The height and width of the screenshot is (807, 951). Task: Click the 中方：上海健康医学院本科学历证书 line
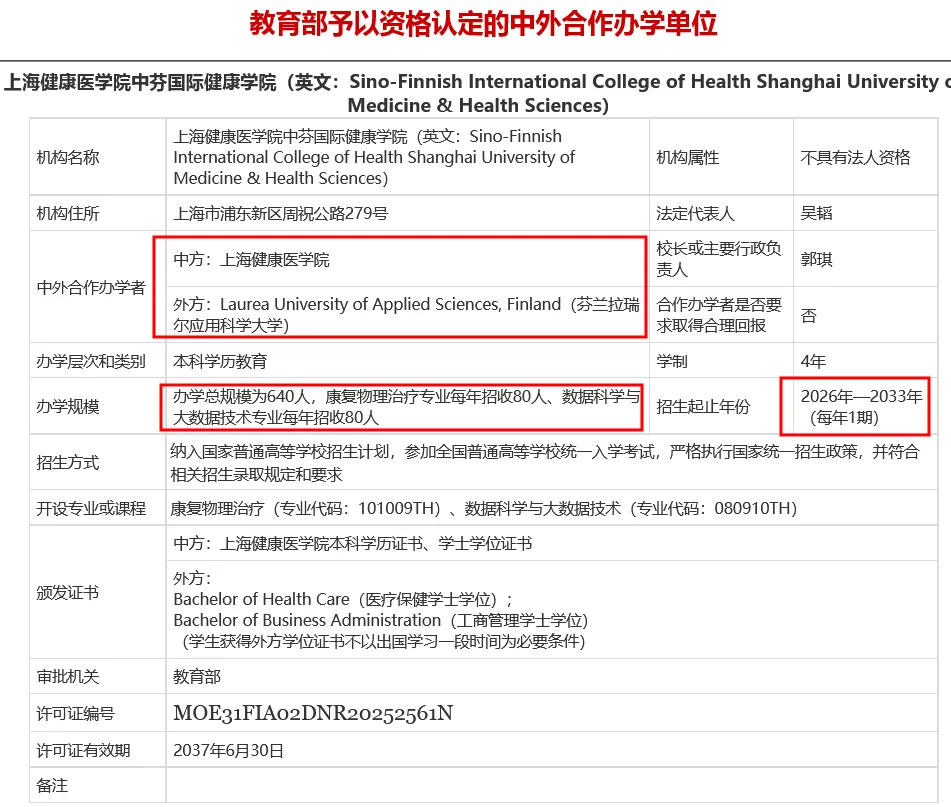pyautogui.click(x=352, y=543)
